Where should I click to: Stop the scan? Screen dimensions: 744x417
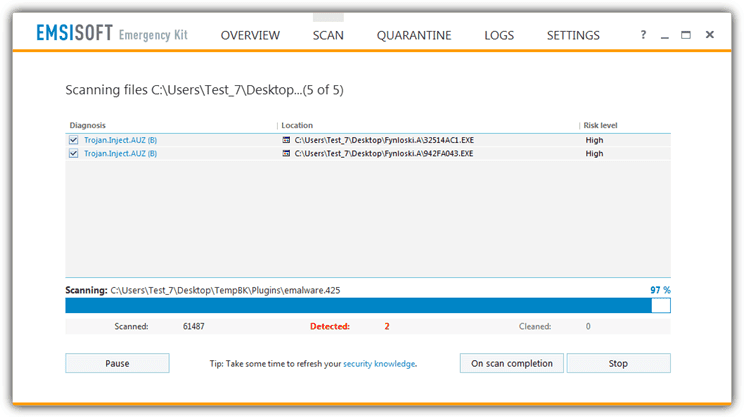618,363
